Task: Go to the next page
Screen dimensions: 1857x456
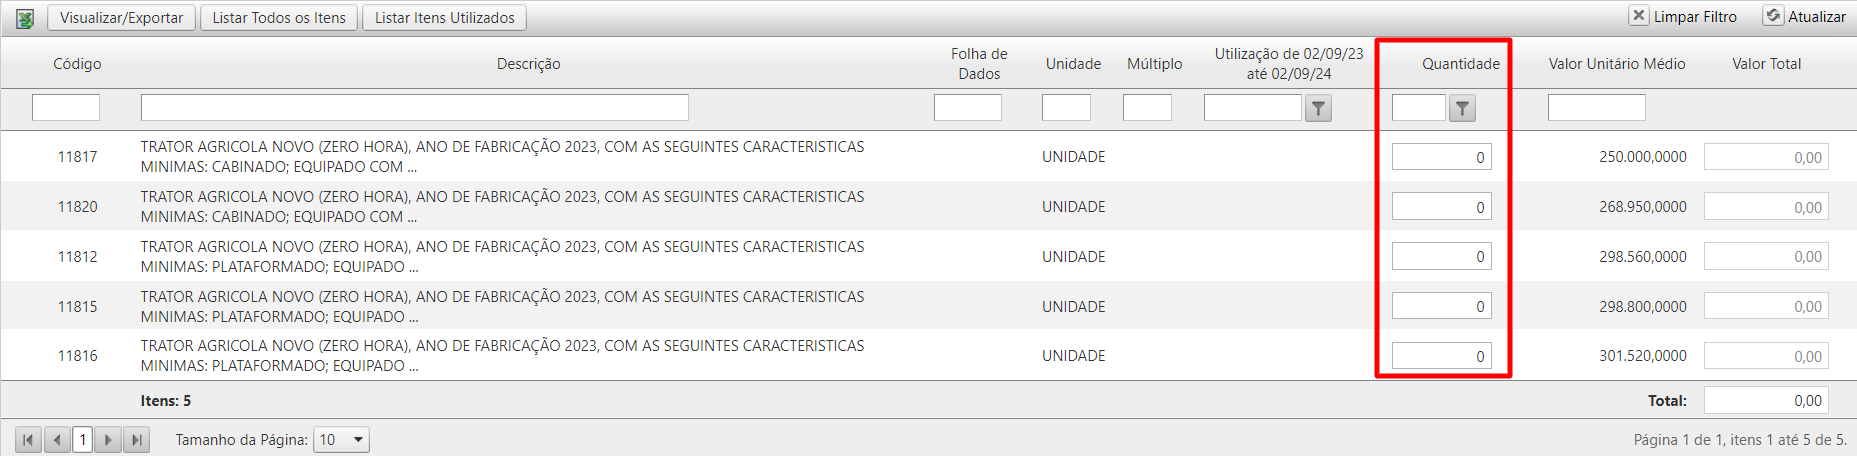Action: click(108, 440)
